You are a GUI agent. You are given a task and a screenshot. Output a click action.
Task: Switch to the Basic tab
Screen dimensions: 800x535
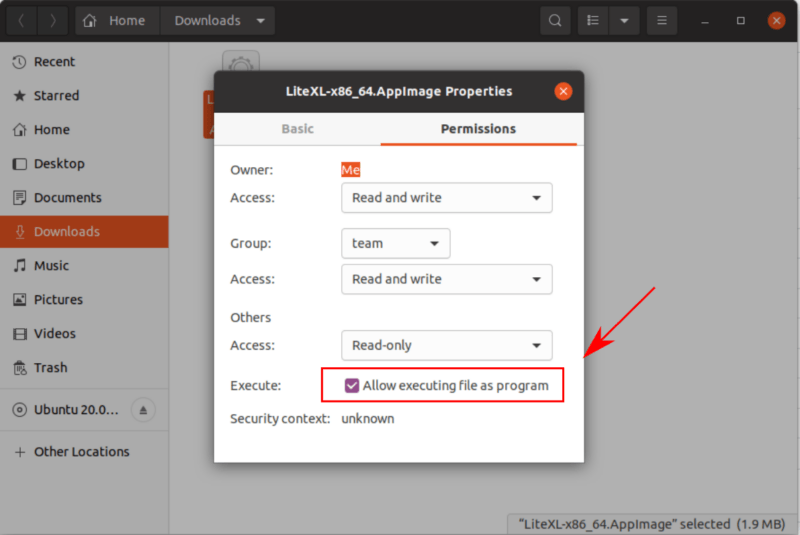coord(297,129)
